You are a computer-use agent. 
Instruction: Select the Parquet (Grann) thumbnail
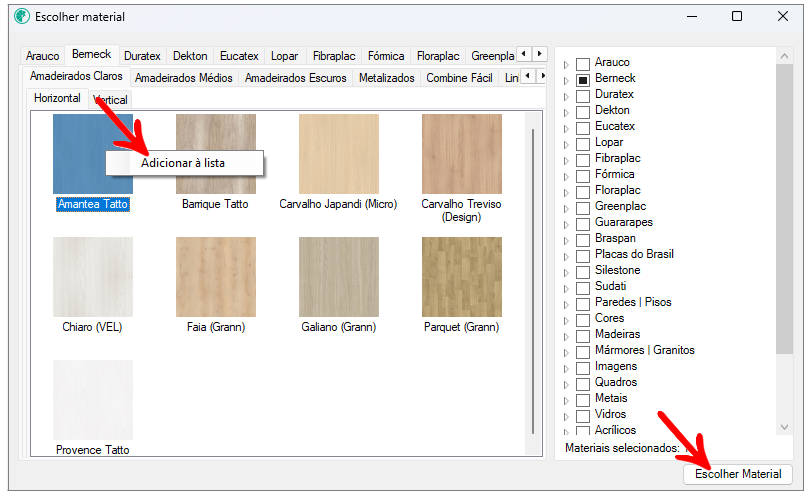point(462,277)
